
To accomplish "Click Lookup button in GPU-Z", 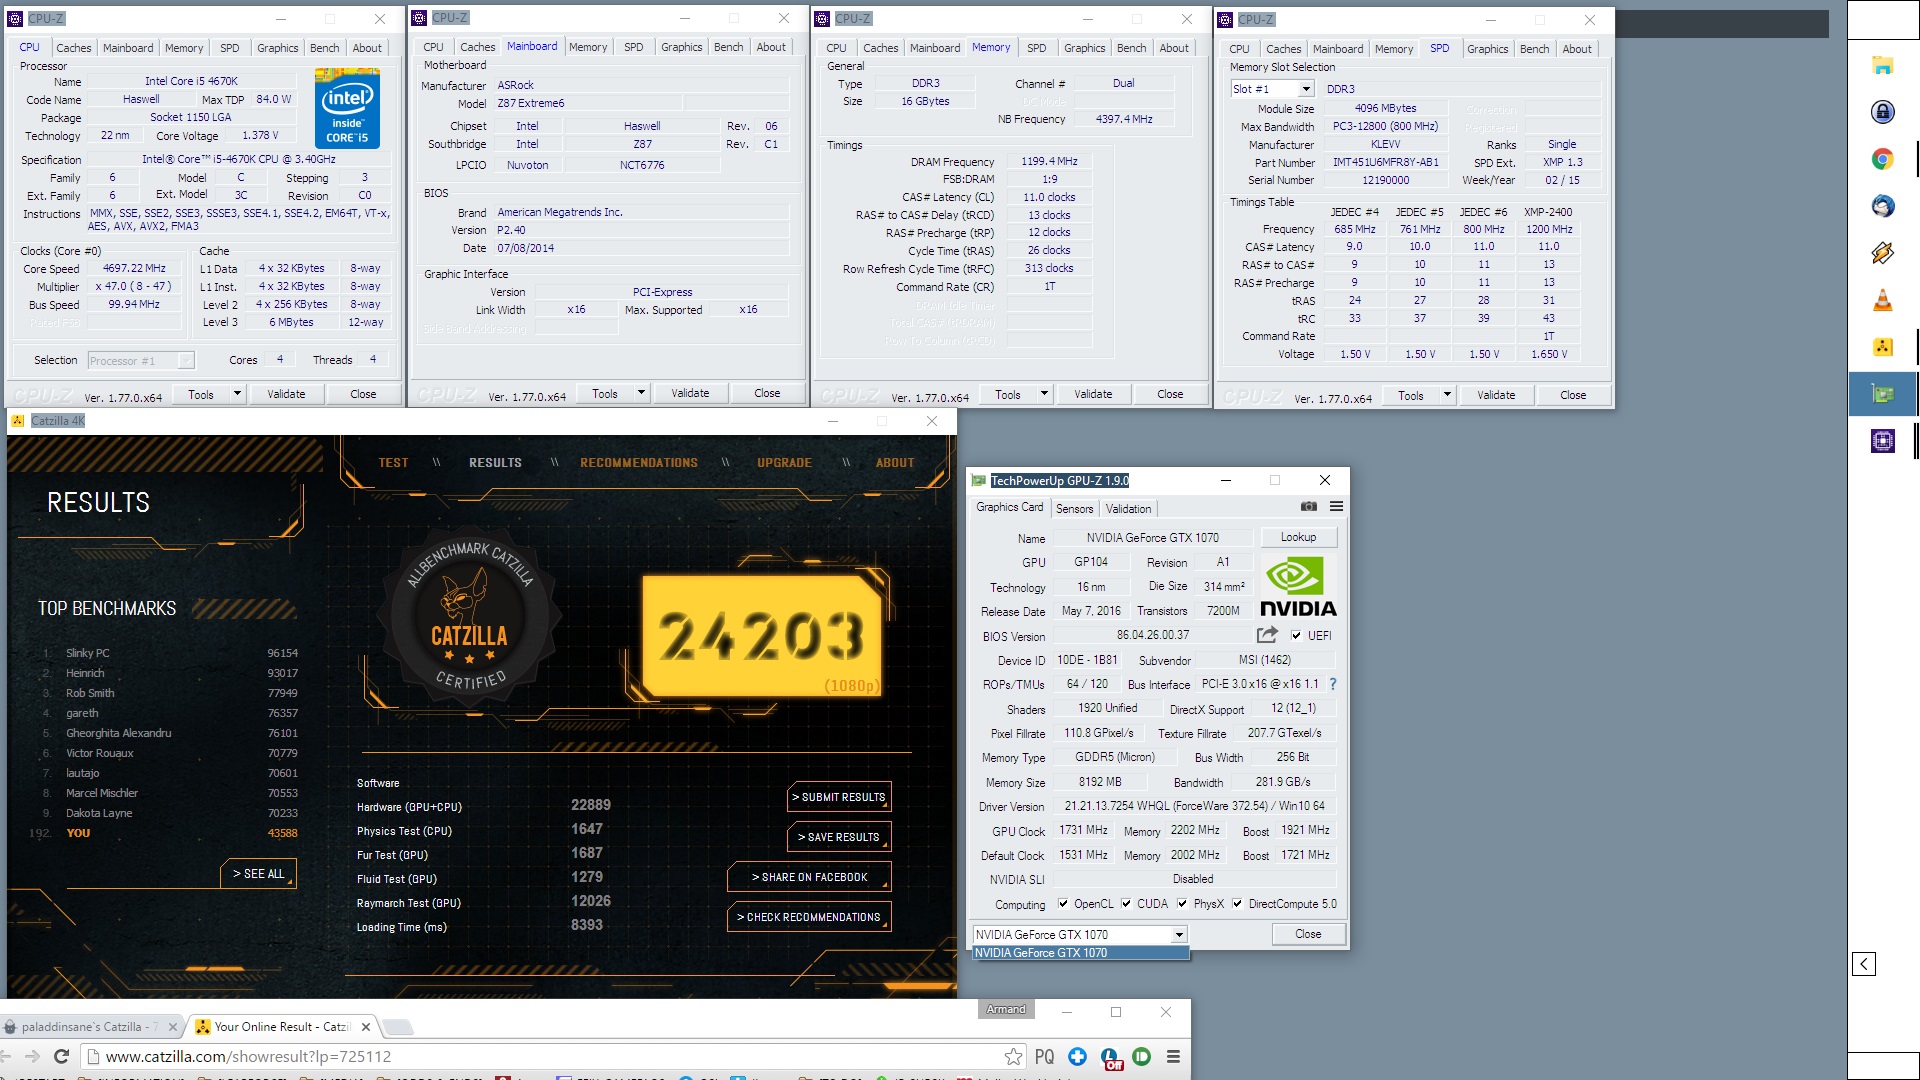I will click(1298, 537).
